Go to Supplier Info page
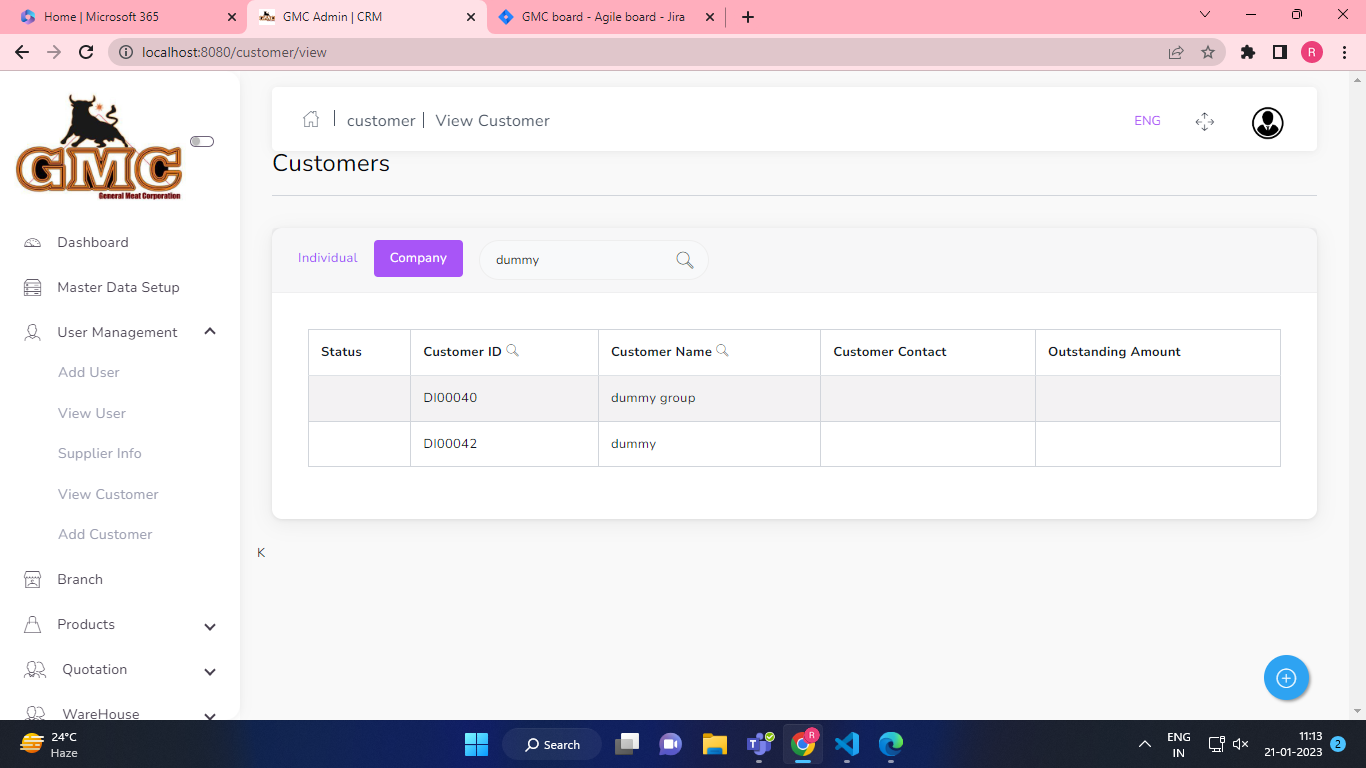Viewport: 1366px width, 768px height. click(100, 453)
